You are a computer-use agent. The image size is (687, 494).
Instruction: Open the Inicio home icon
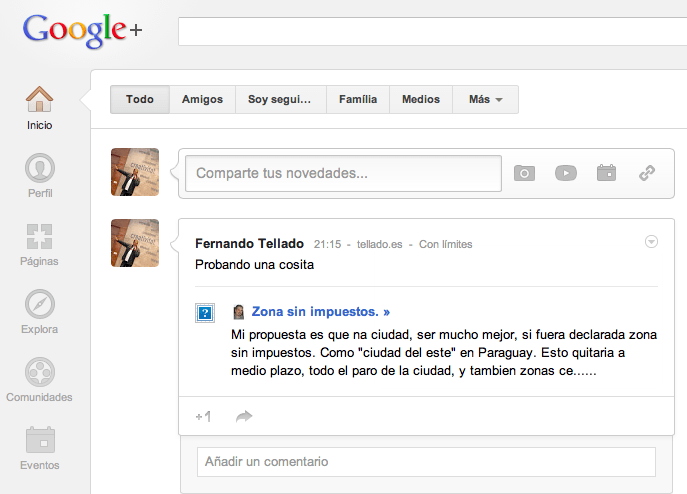click(40, 100)
